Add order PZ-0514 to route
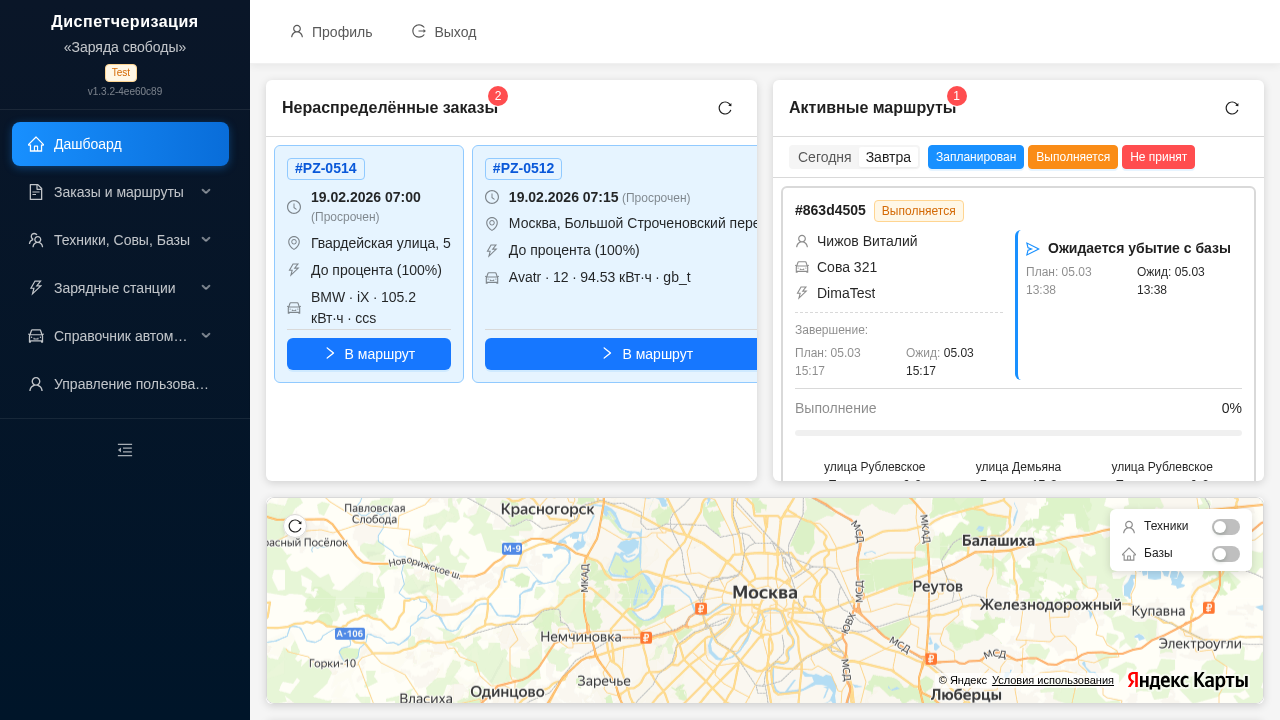 (368, 354)
